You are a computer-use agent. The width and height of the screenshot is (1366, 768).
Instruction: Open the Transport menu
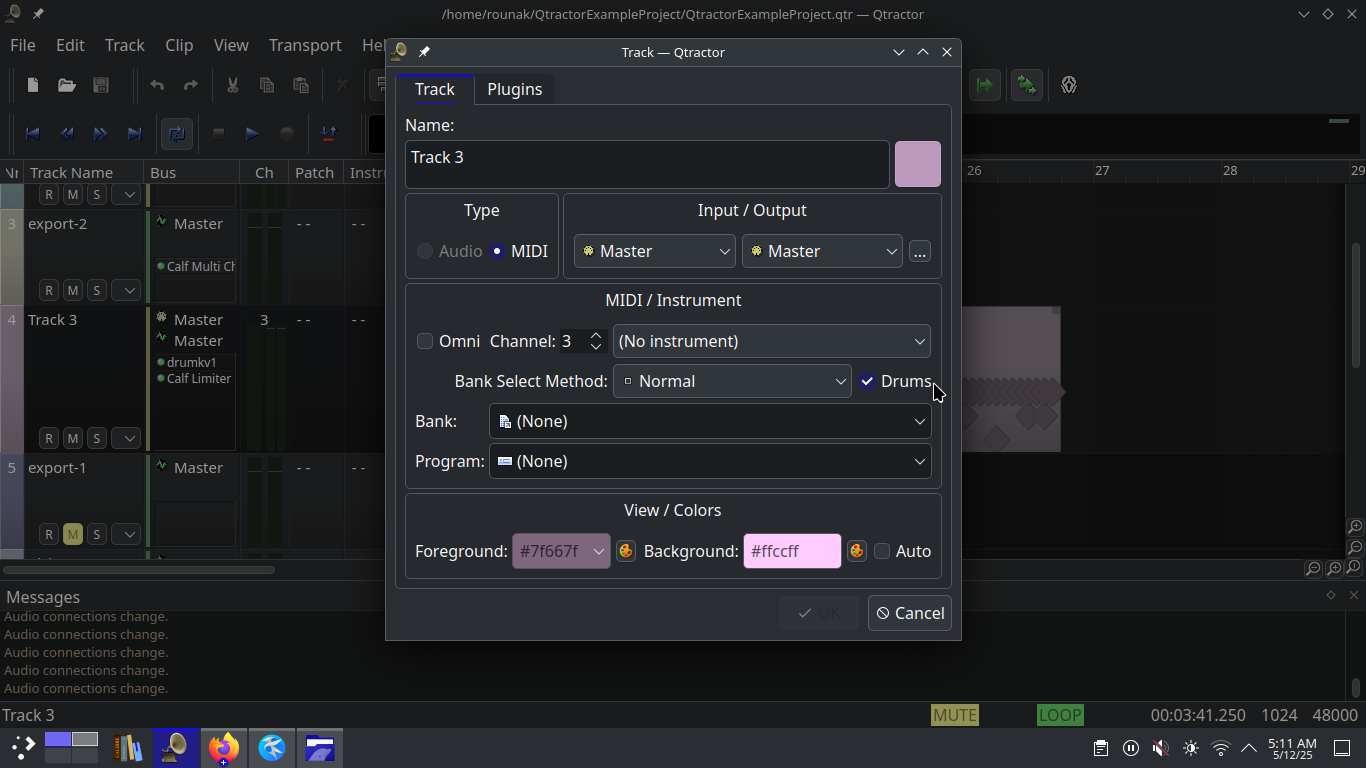pyautogui.click(x=305, y=45)
